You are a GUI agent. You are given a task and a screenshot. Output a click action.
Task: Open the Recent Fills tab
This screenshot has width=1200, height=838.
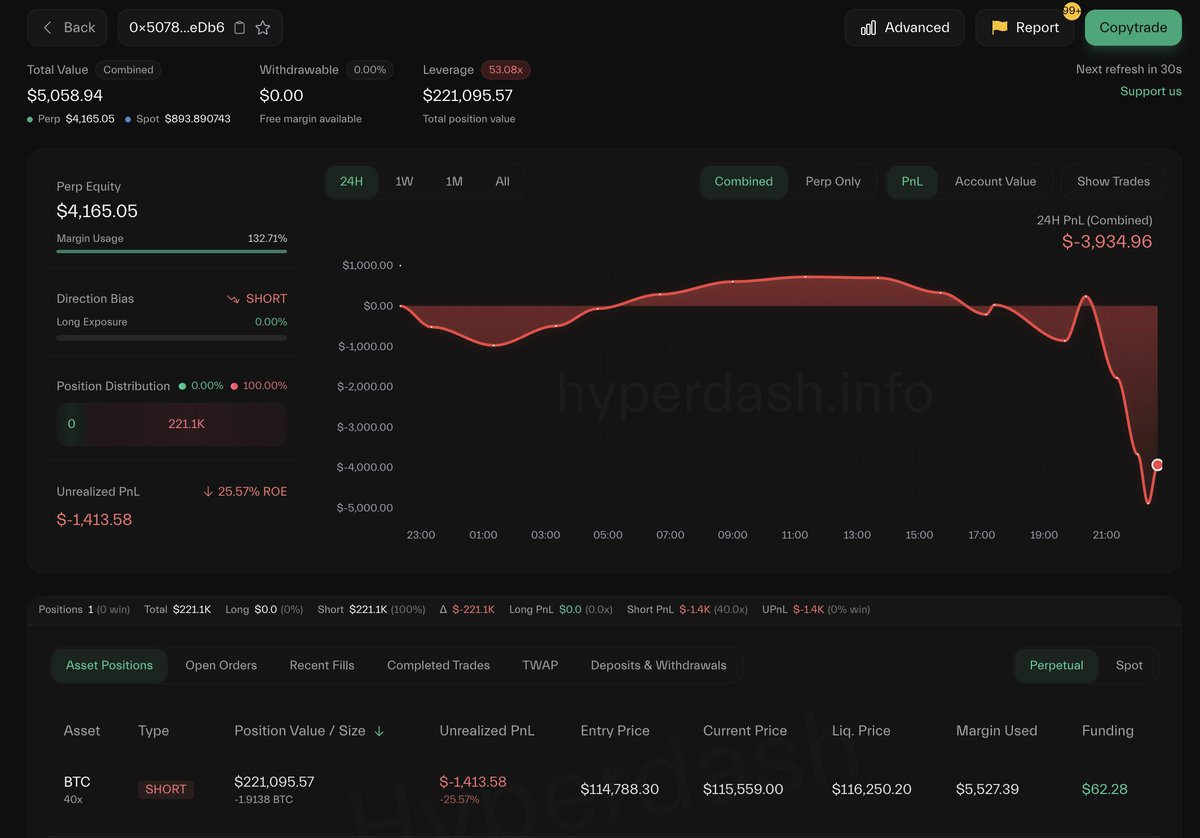tap(322, 665)
